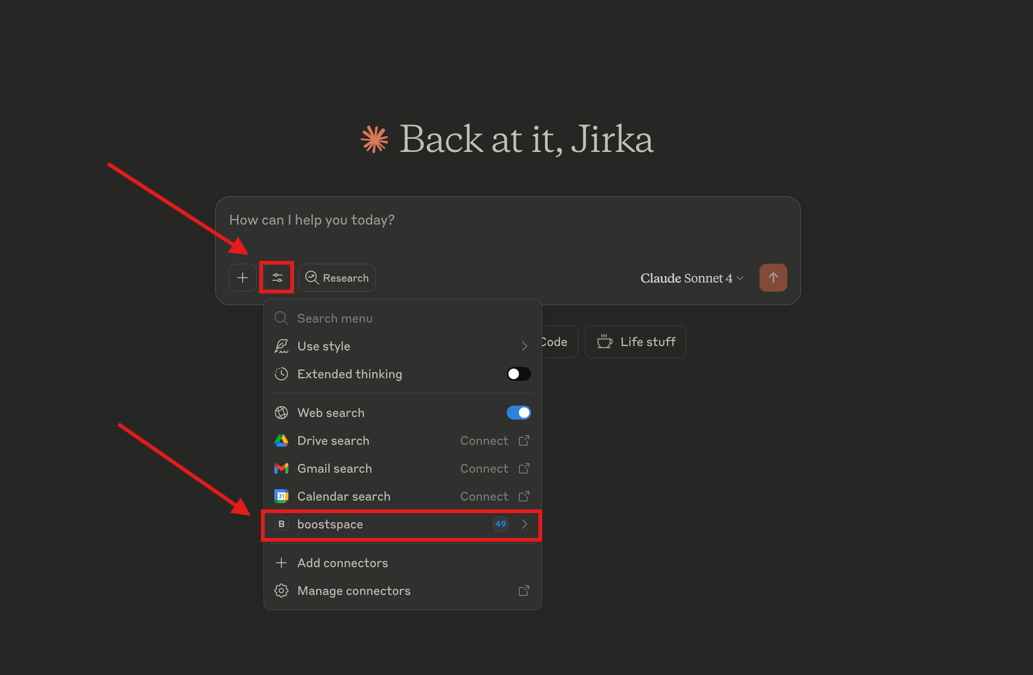The height and width of the screenshot is (675, 1033).
Task: Click external link icon on Calendar search row
Action: coord(524,496)
